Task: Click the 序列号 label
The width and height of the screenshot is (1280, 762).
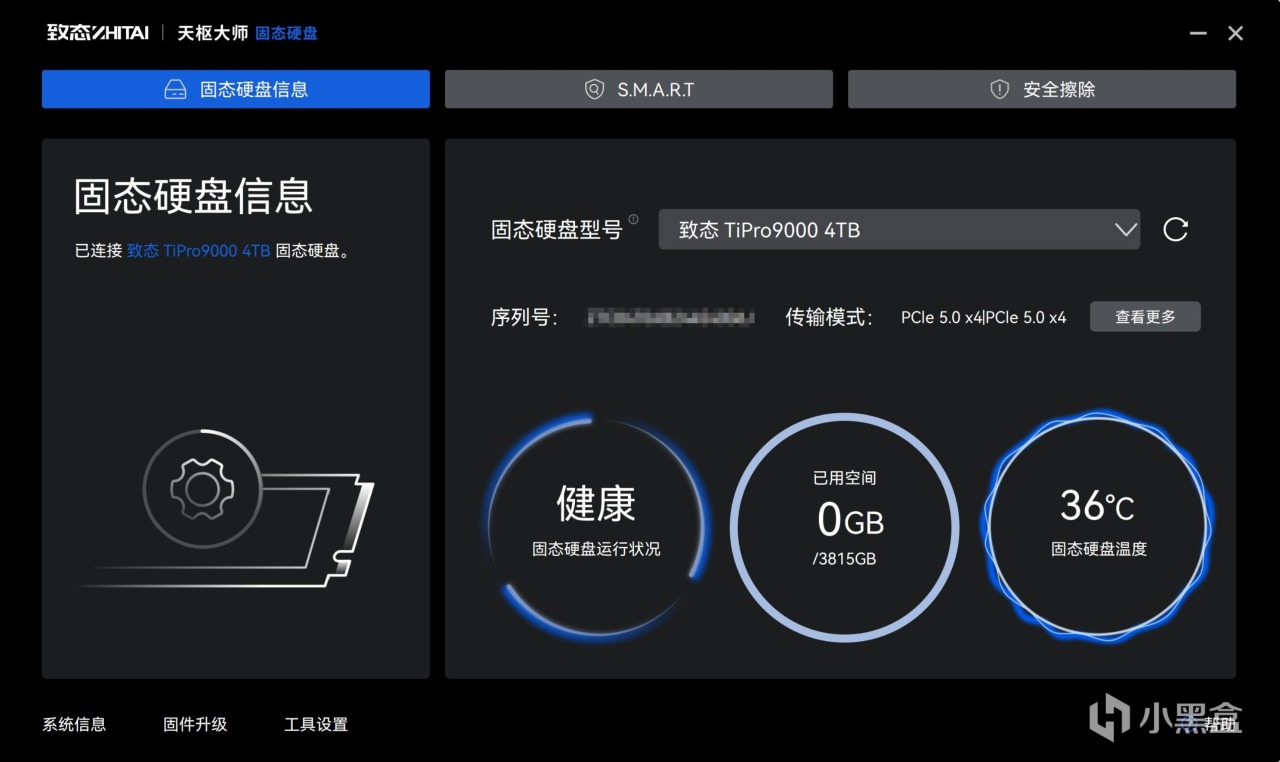Action: tap(524, 317)
